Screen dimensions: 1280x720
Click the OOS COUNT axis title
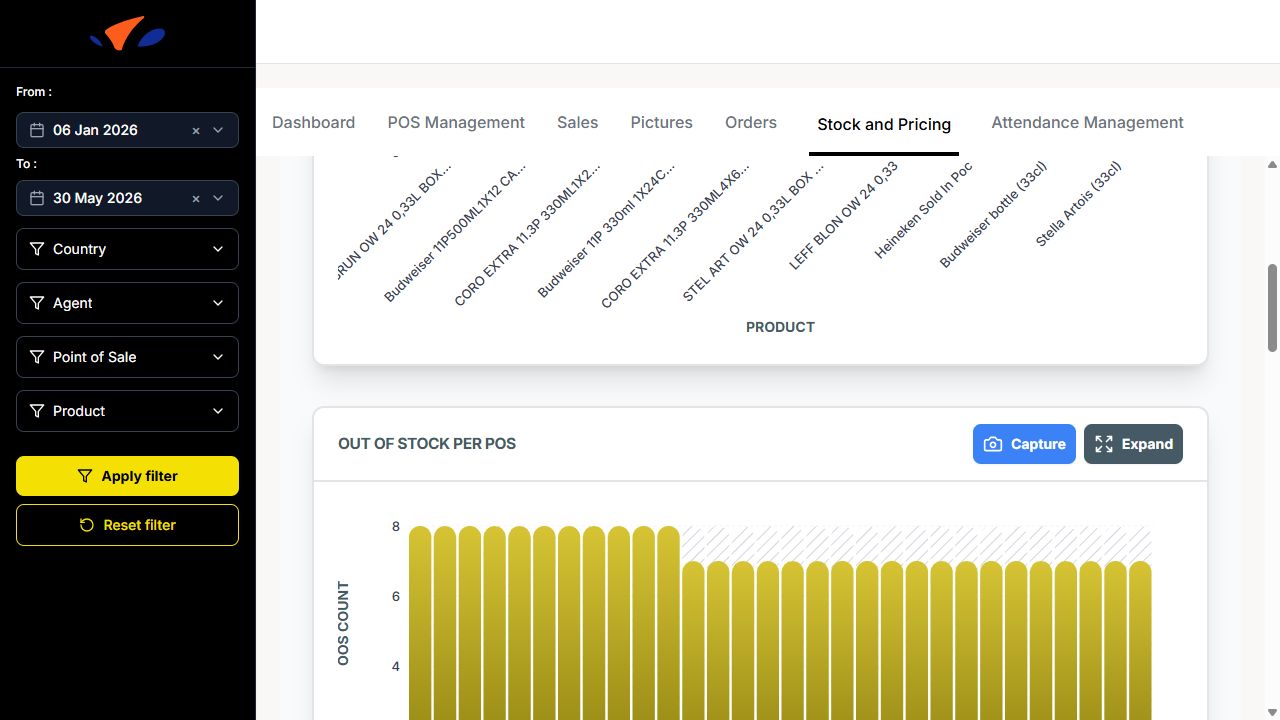[344, 624]
